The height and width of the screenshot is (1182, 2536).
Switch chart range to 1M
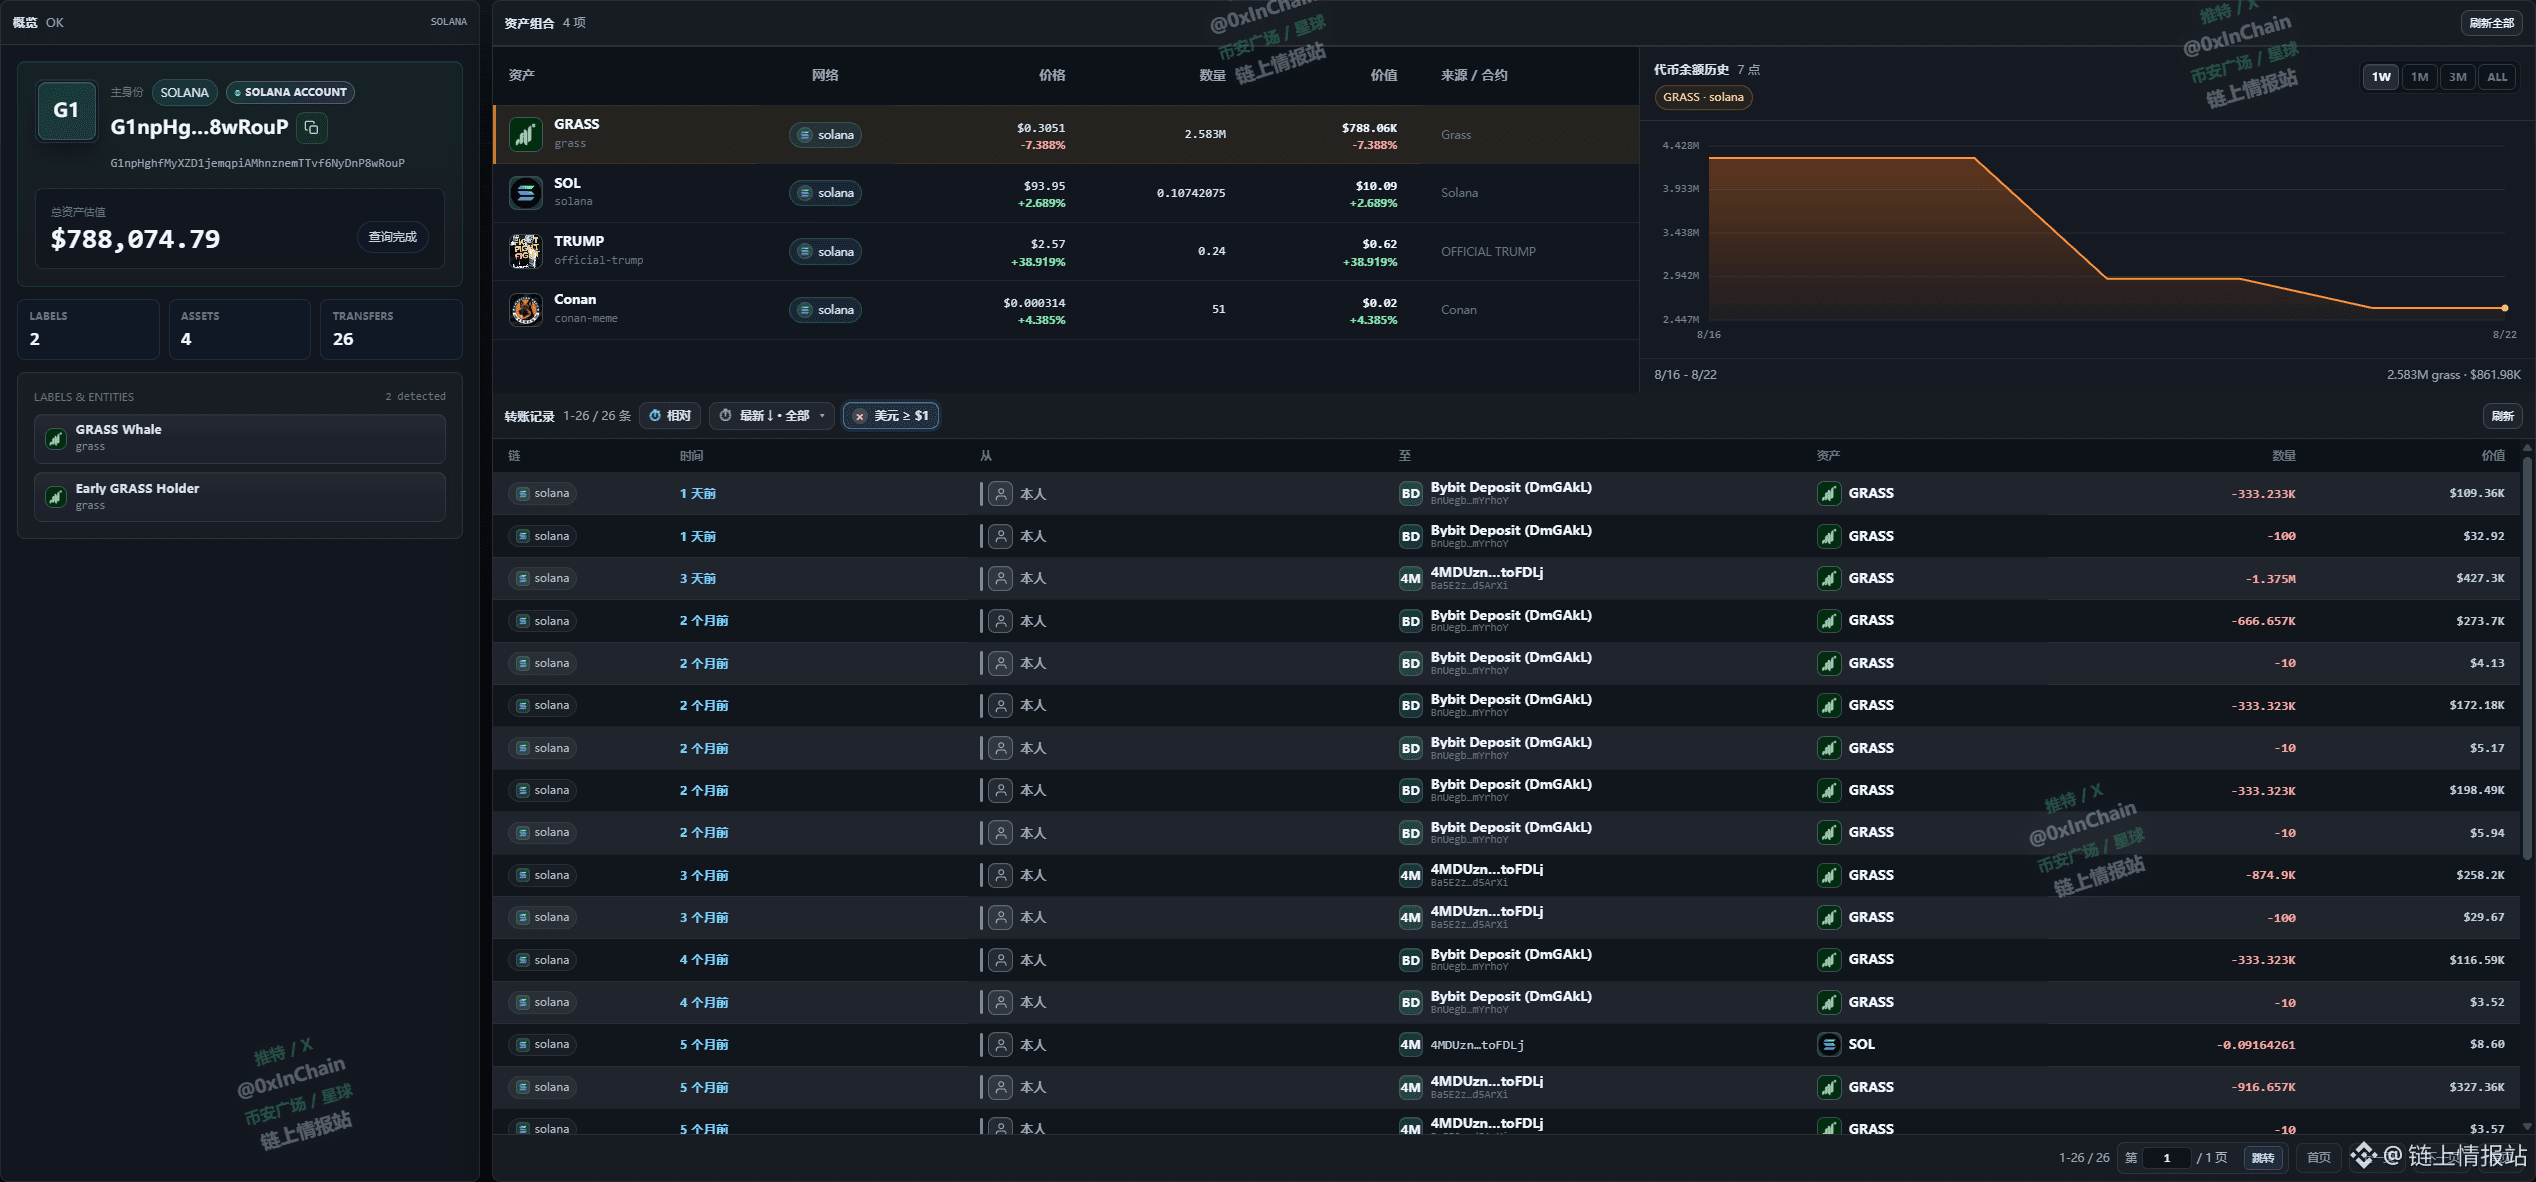pos(2419,77)
